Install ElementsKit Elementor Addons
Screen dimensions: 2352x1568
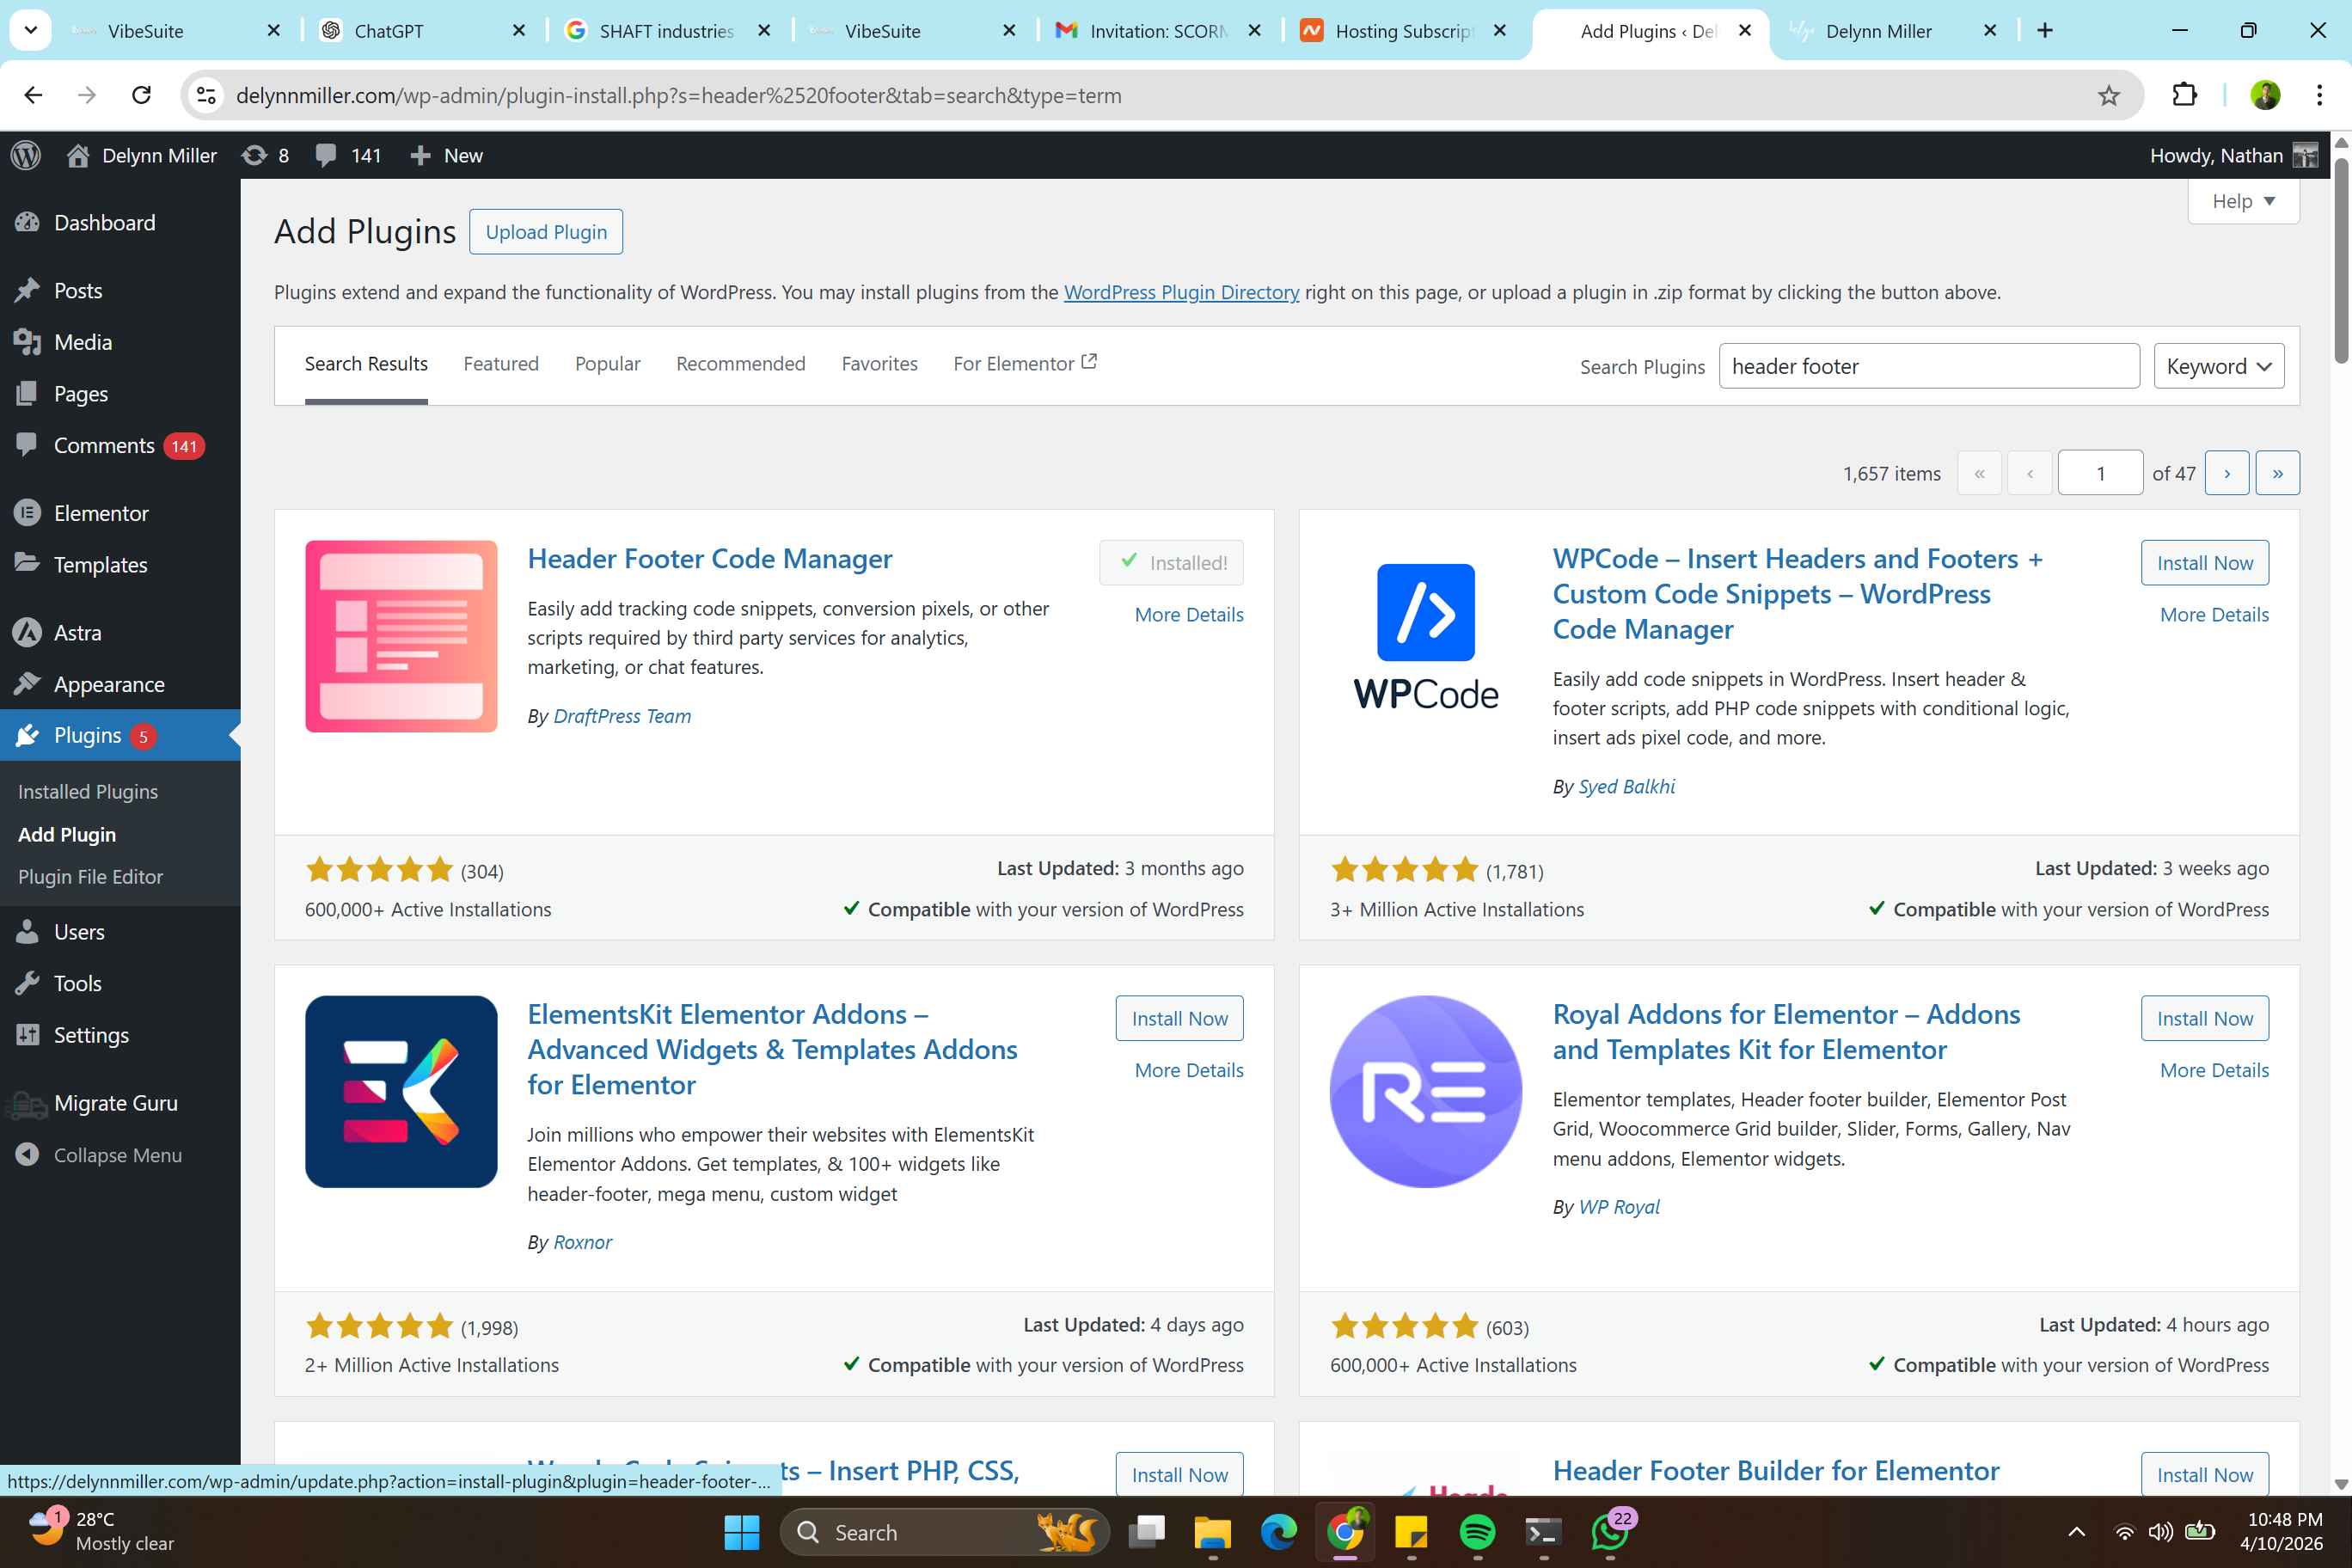coord(1179,1019)
